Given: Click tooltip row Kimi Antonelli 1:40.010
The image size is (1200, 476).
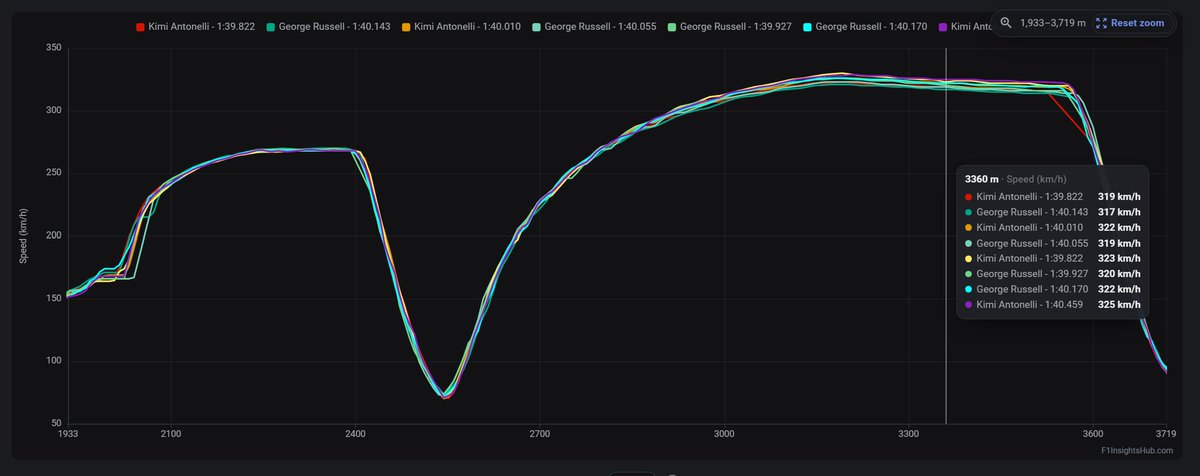Looking at the screenshot, I should coord(1053,227).
